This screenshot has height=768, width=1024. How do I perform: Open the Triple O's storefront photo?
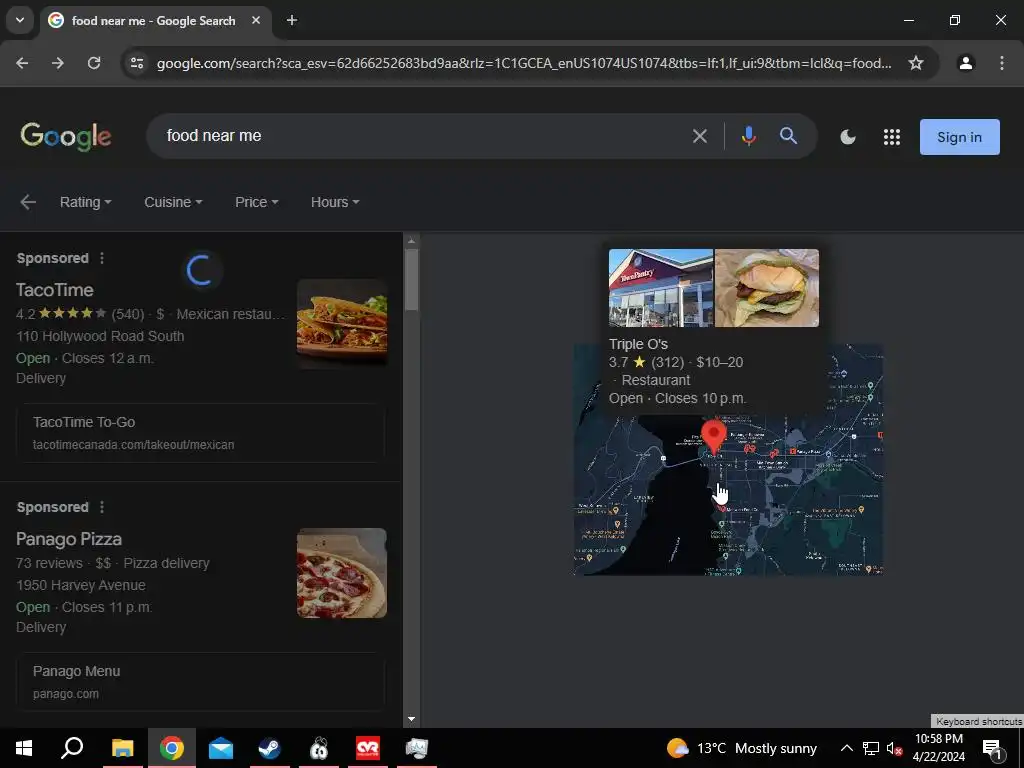pyautogui.click(x=661, y=287)
